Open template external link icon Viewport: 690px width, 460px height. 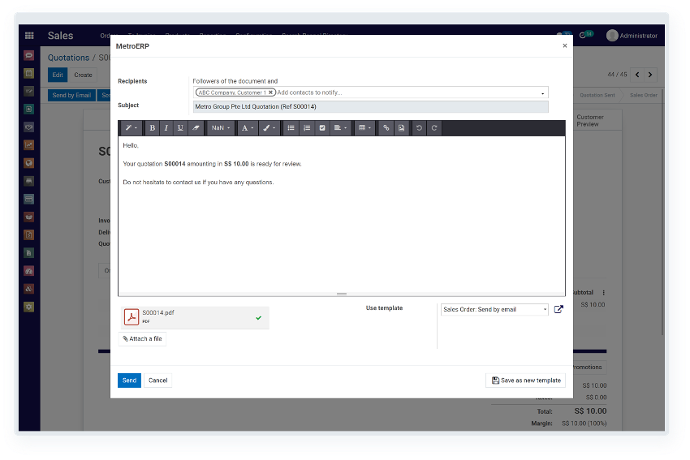click(x=558, y=309)
